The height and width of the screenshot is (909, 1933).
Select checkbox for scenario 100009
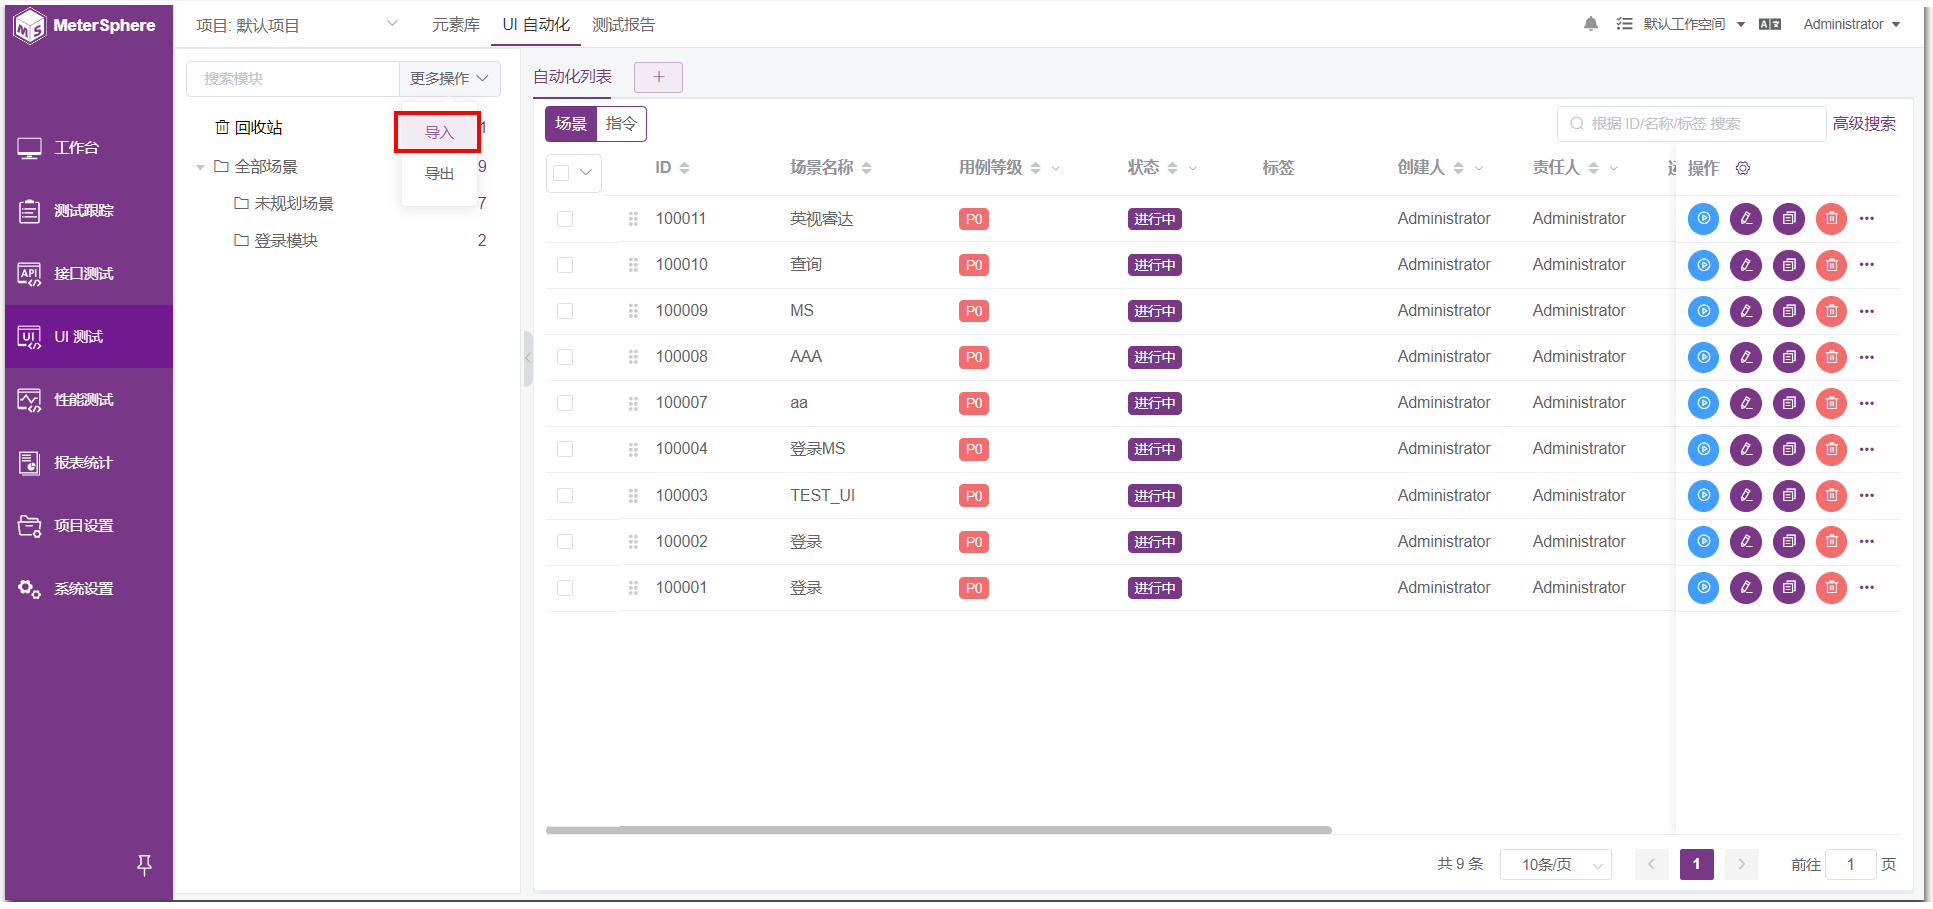point(565,311)
